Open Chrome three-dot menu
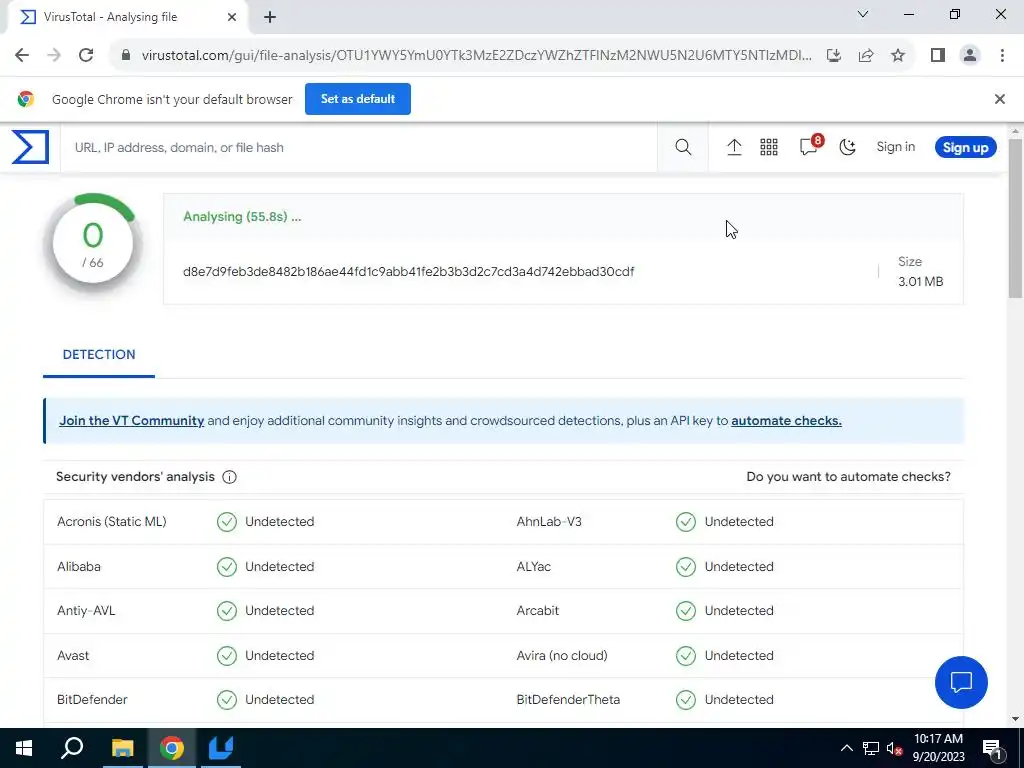 click(1002, 55)
